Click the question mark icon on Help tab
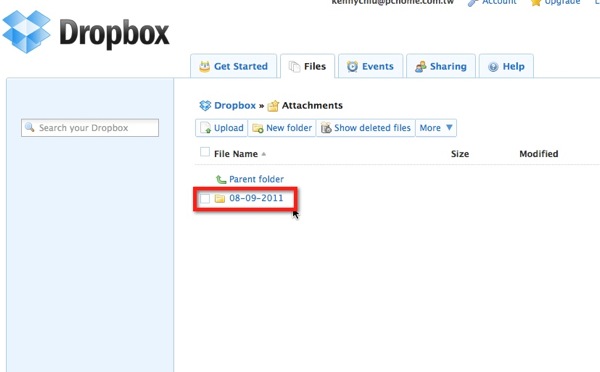600x372 pixels. click(x=493, y=67)
